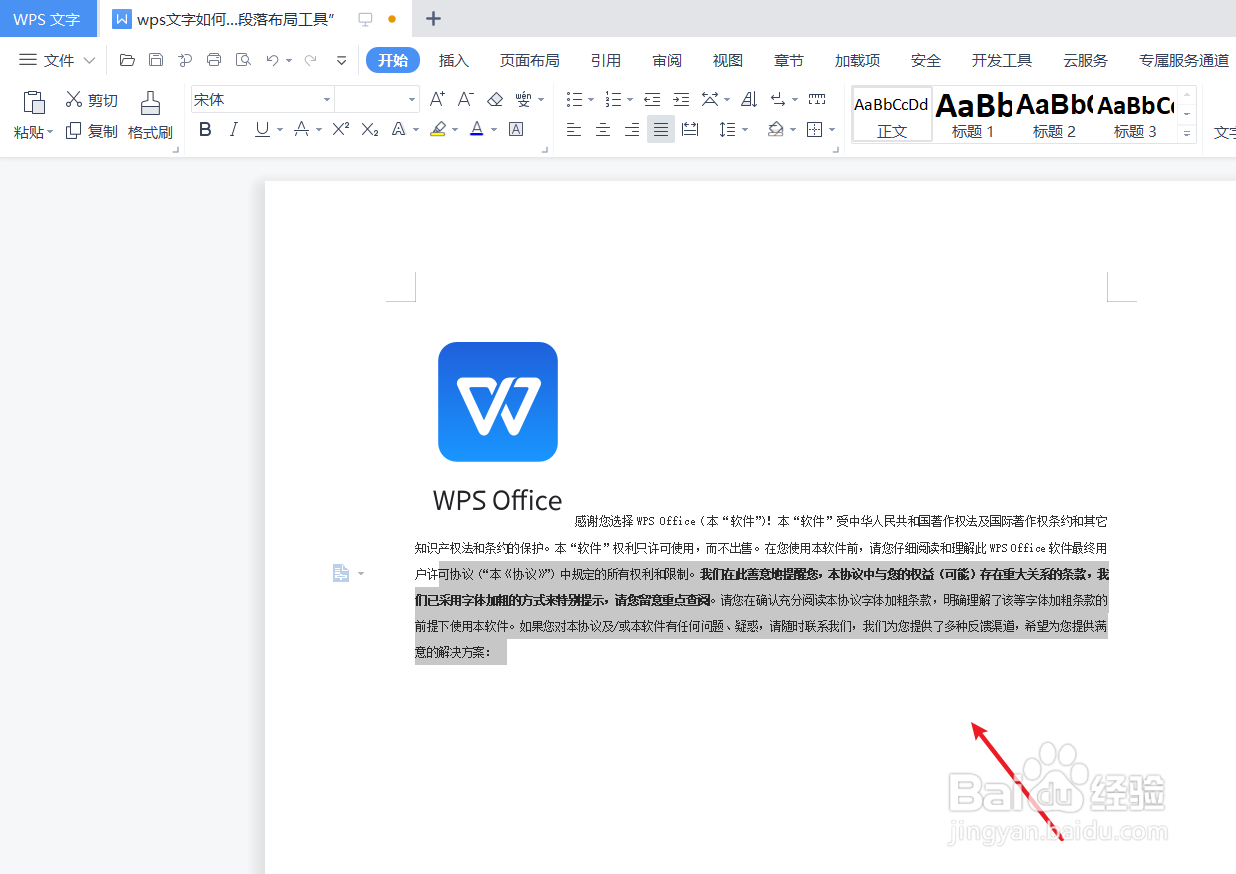The width and height of the screenshot is (1236, 874).
Task: Open the font size dropdown
Action: [412, 99]
